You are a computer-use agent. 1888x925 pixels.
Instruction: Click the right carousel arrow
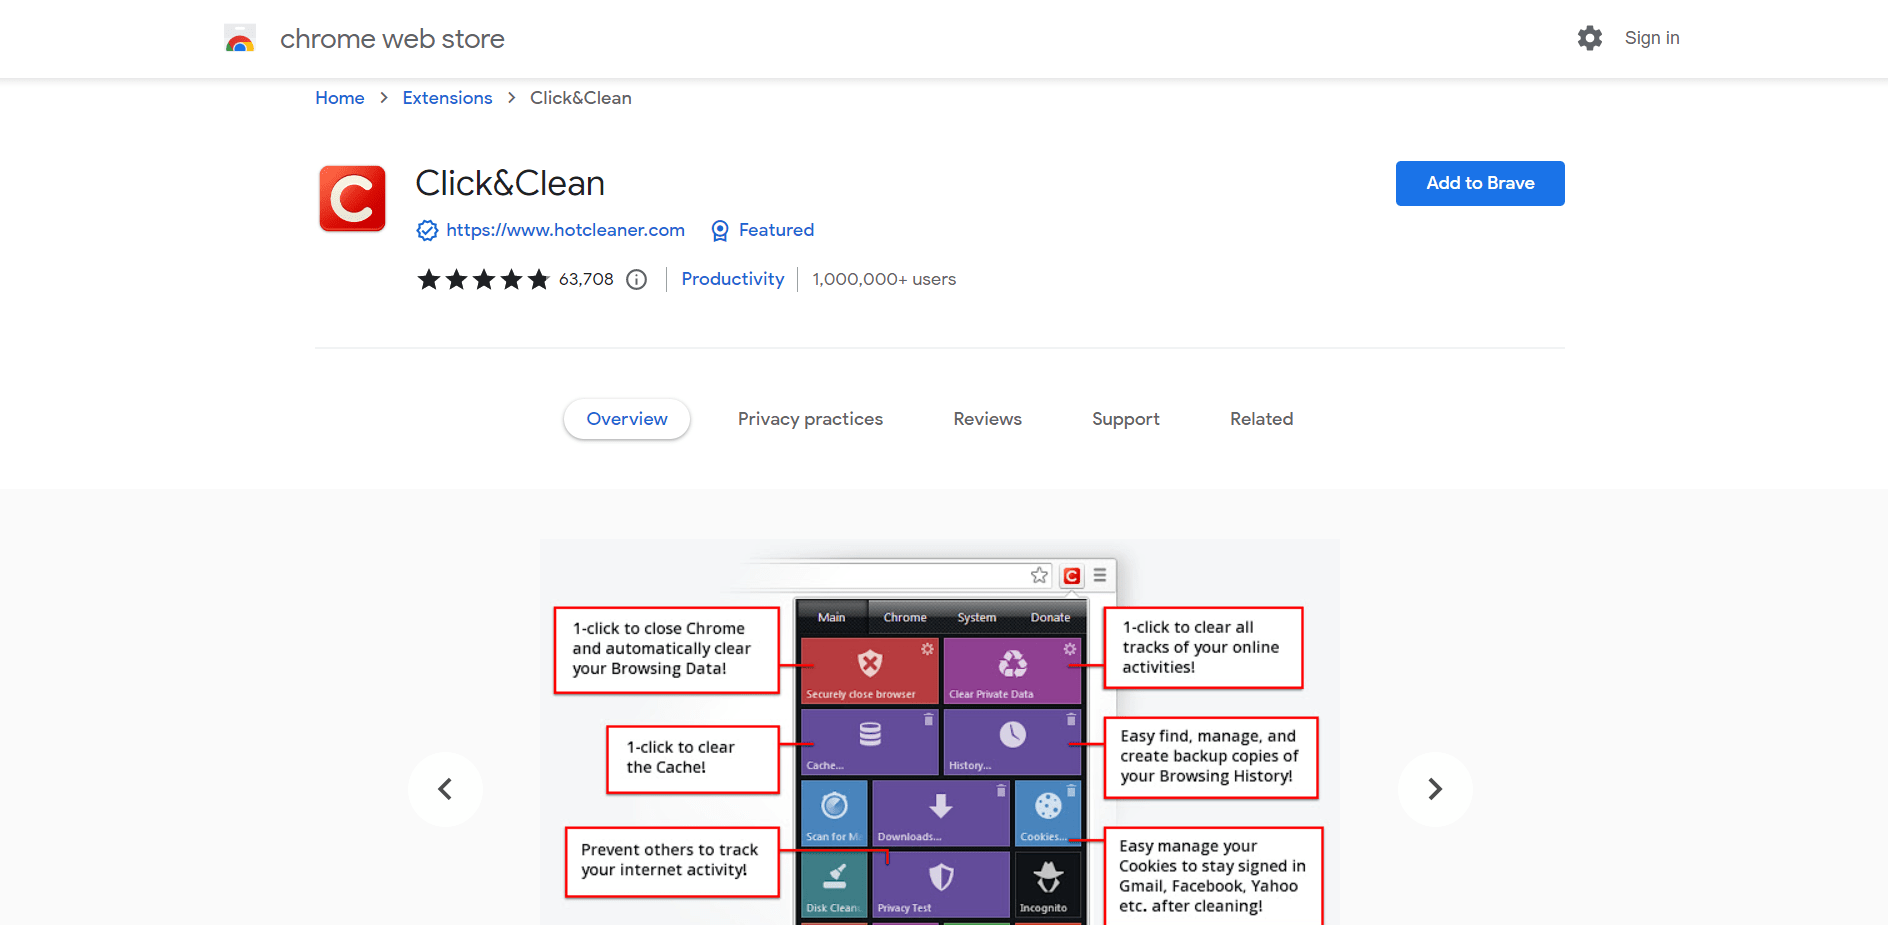click(x=1435, y=789)
